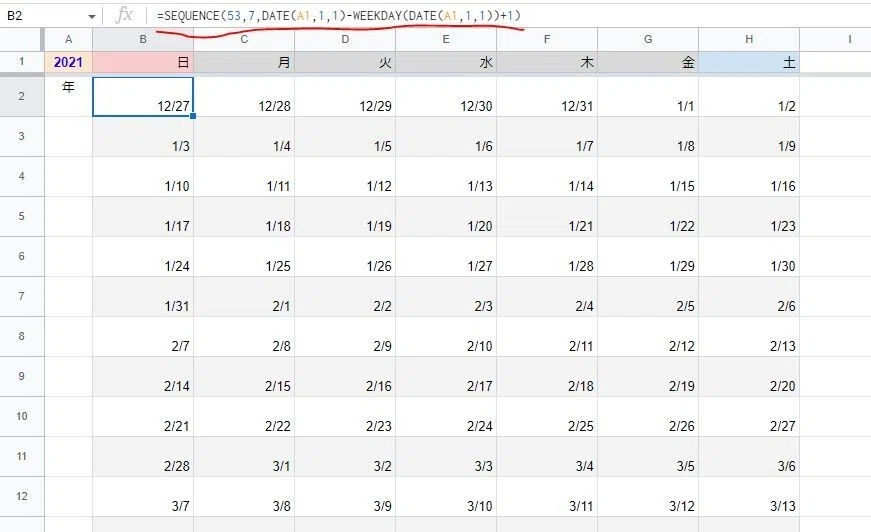Select column H header

coord(749,39)
